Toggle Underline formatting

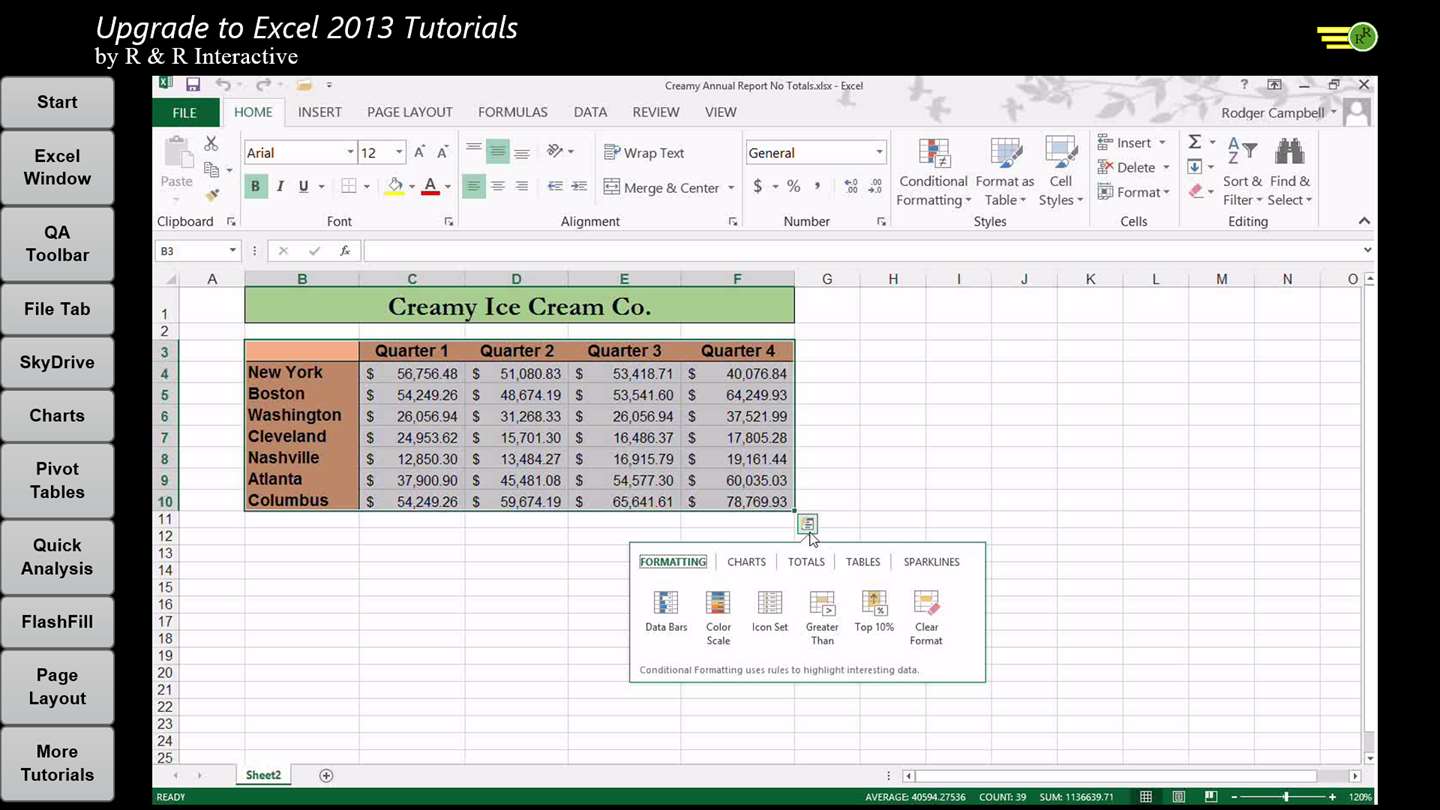(303, 186)
